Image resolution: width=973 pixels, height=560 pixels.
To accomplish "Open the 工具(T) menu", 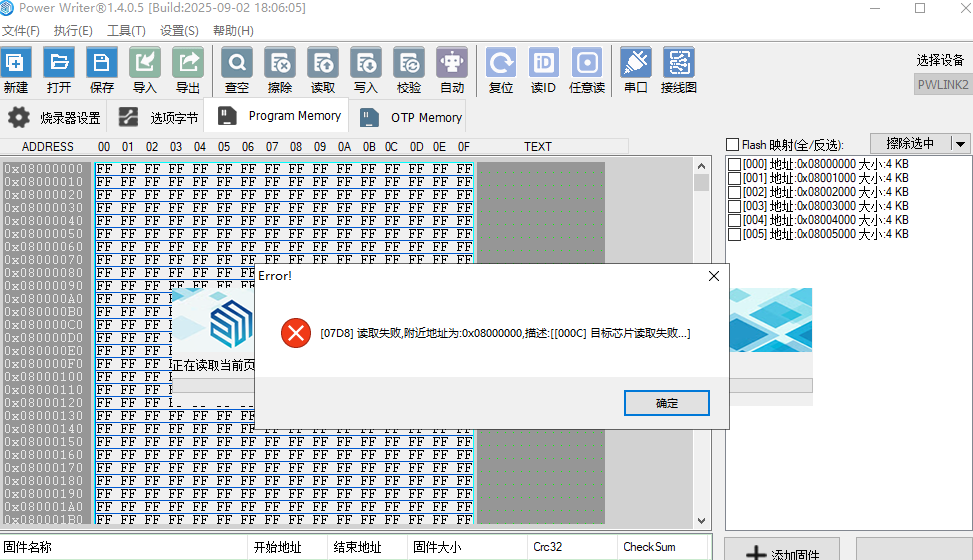I will point(126,31).
